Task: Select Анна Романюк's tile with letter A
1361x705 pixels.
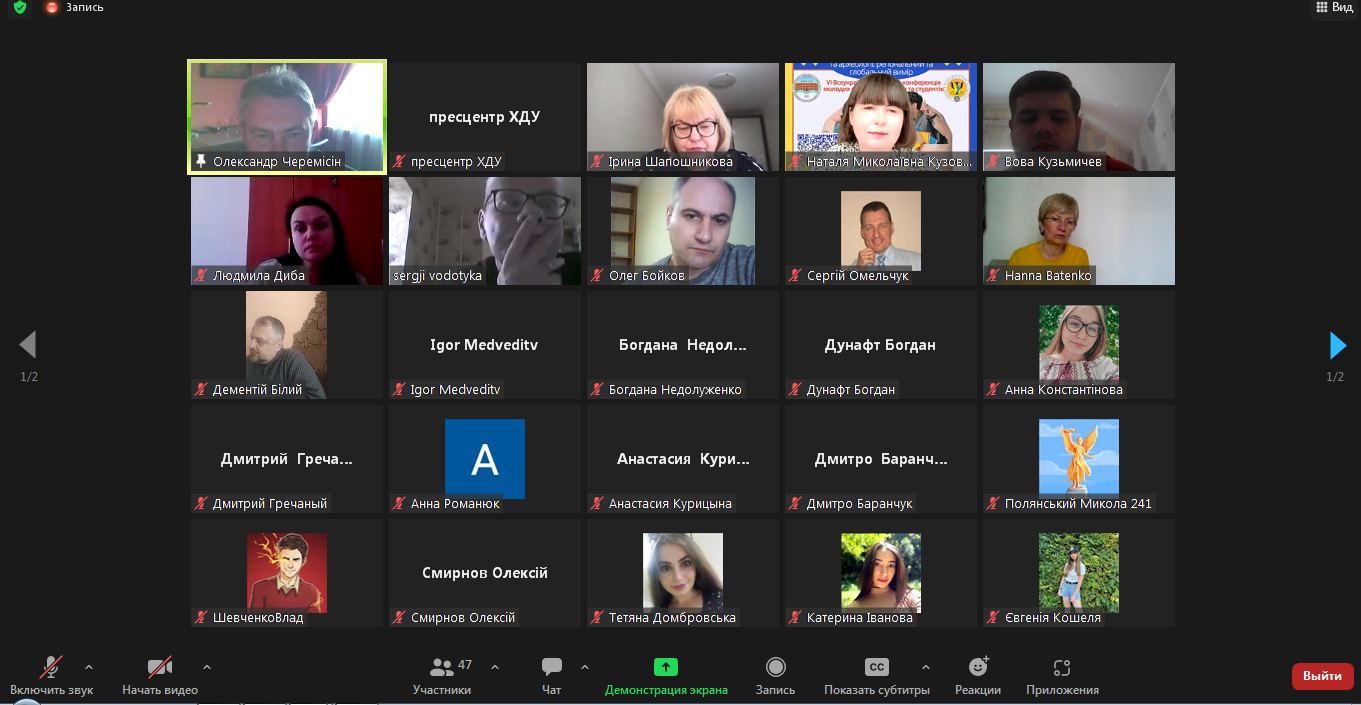Action: click(485, 459)
